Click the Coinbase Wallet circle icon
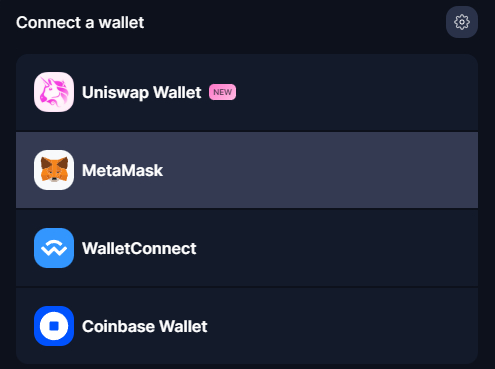Screen dimensions: 495x369 click(54, 326)
